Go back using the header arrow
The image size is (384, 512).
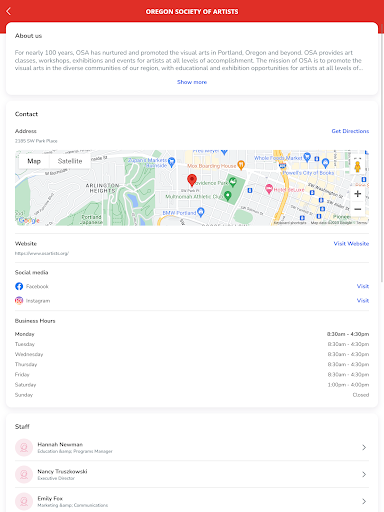click(9, 11)
